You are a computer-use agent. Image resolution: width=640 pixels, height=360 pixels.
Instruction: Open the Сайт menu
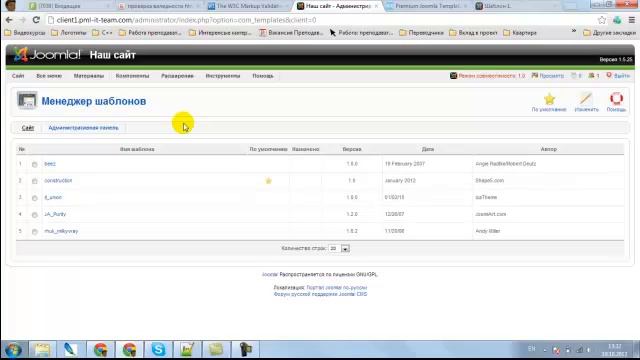(x=18, y=76)
